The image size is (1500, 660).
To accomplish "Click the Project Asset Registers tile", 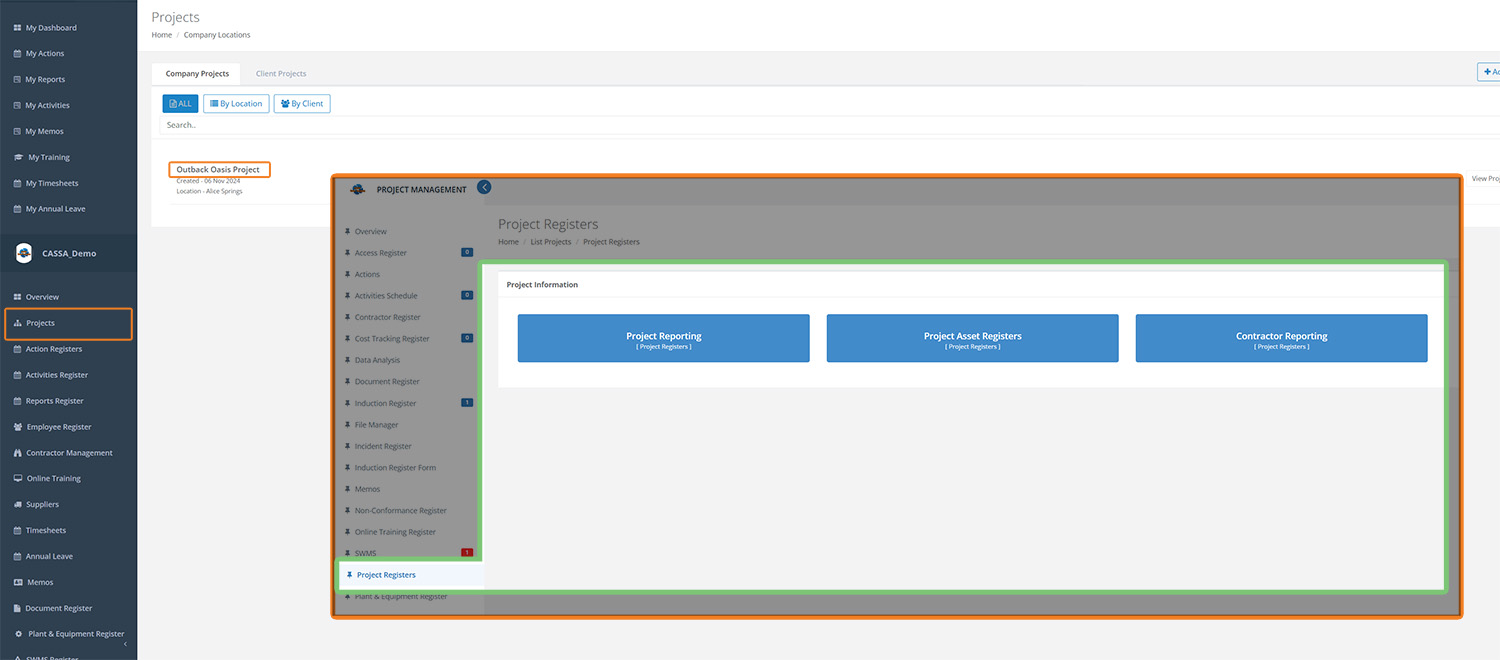I will click(972, 339).
